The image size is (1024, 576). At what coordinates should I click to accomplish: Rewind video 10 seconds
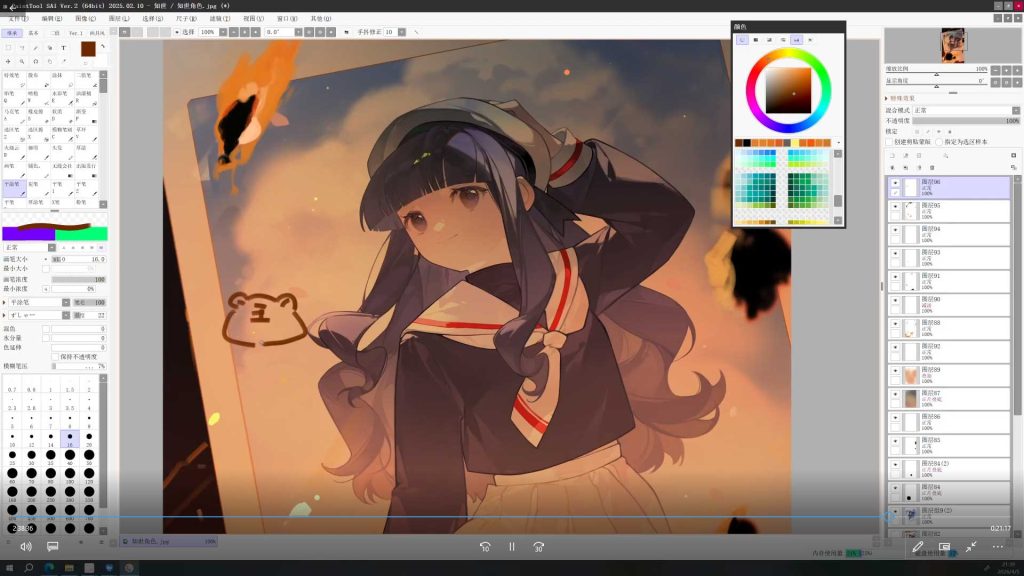tap(485, 547)
